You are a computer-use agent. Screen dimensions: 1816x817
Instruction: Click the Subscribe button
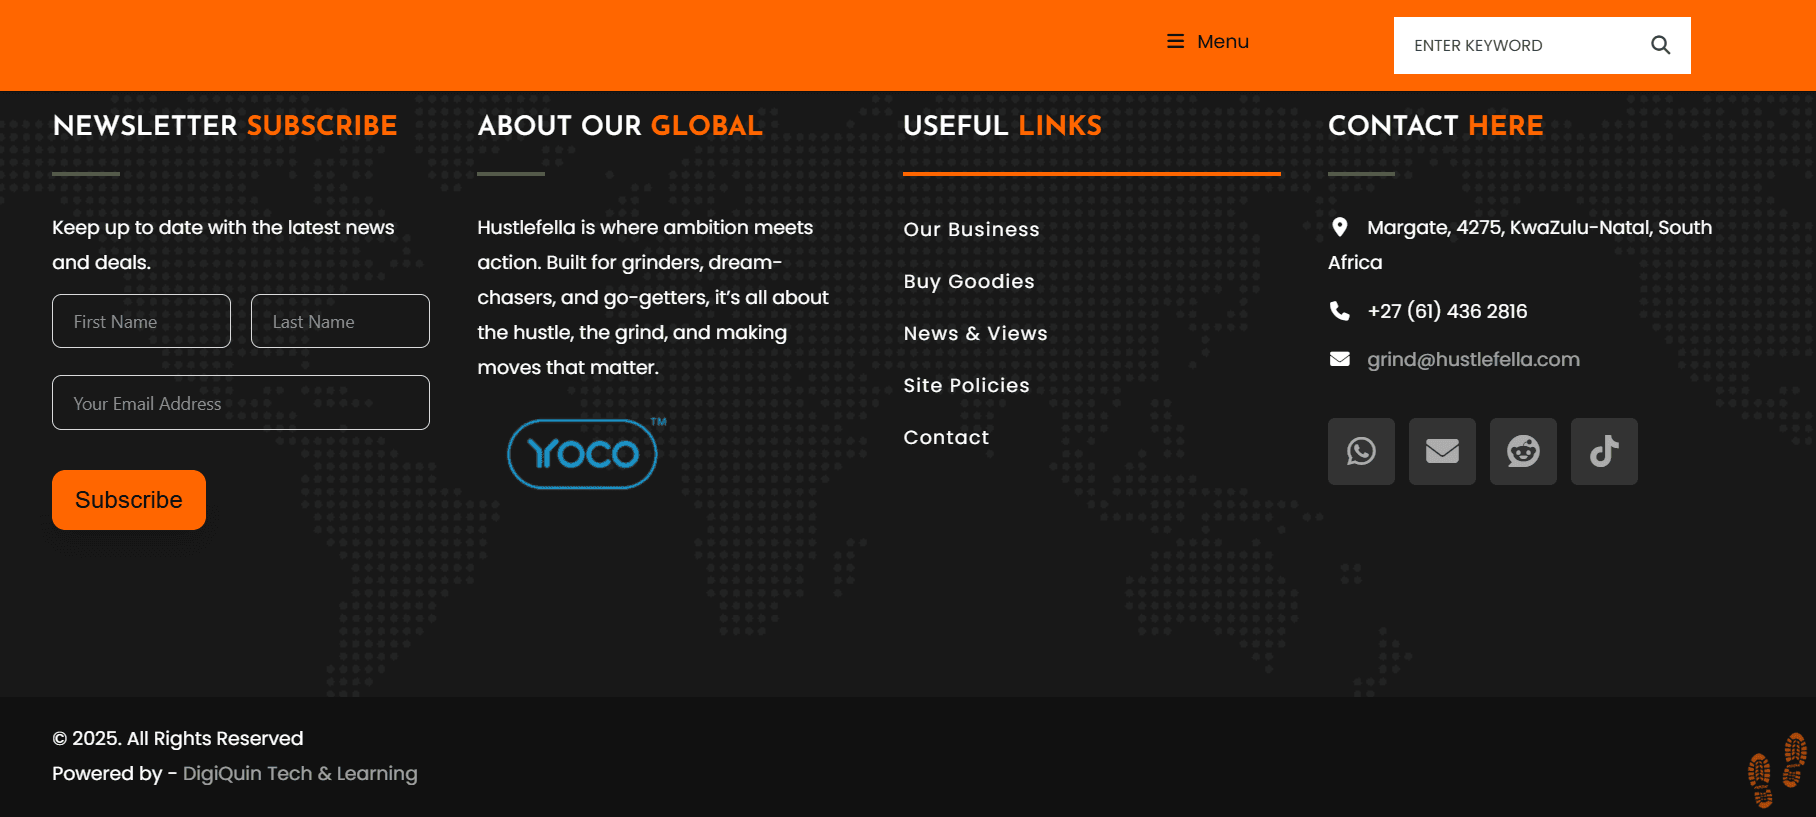point(129,500)
